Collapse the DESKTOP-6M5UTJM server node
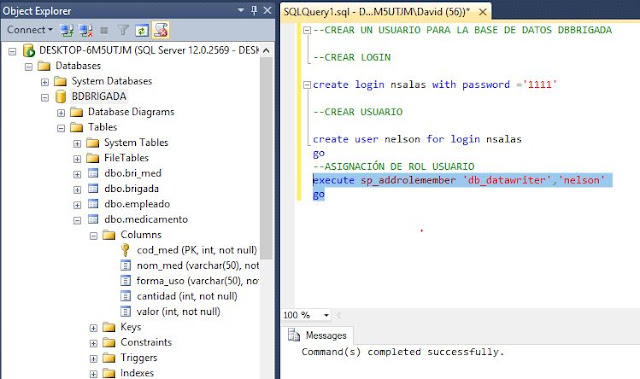Image resolution: width=640 pixels, height=379 pixels. pos(13,51)
